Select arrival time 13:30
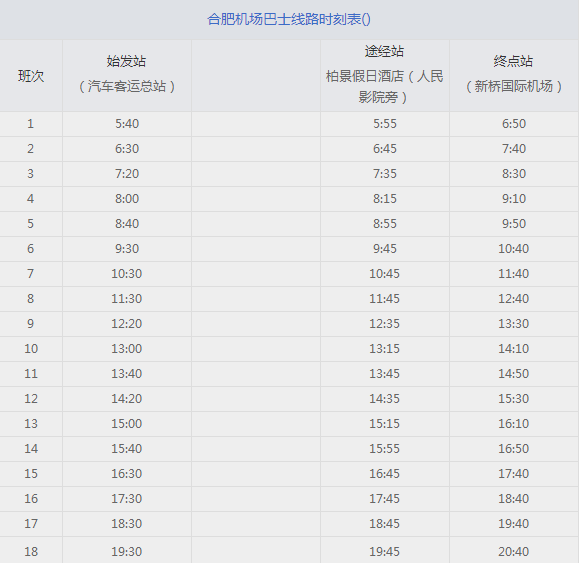 tap(513, 324)
